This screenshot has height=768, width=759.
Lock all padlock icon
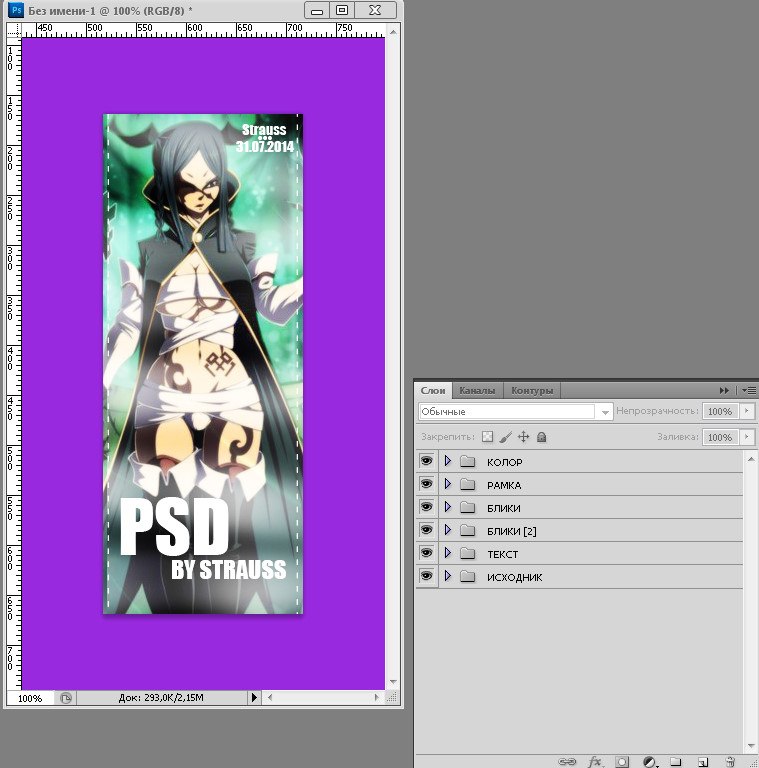tap(541, 436)
